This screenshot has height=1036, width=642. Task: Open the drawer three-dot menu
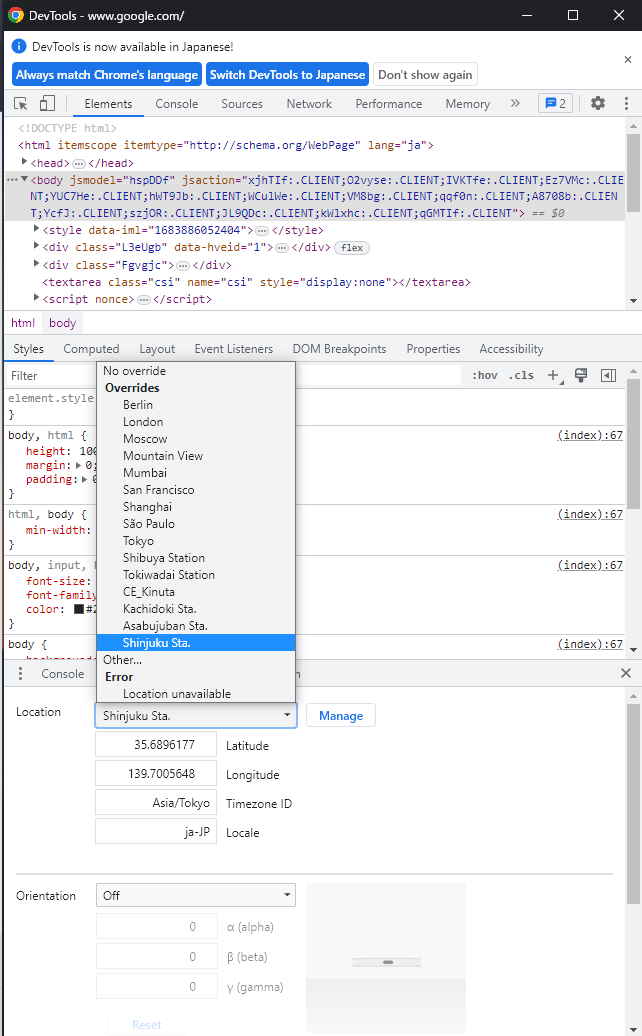point(20,673)
